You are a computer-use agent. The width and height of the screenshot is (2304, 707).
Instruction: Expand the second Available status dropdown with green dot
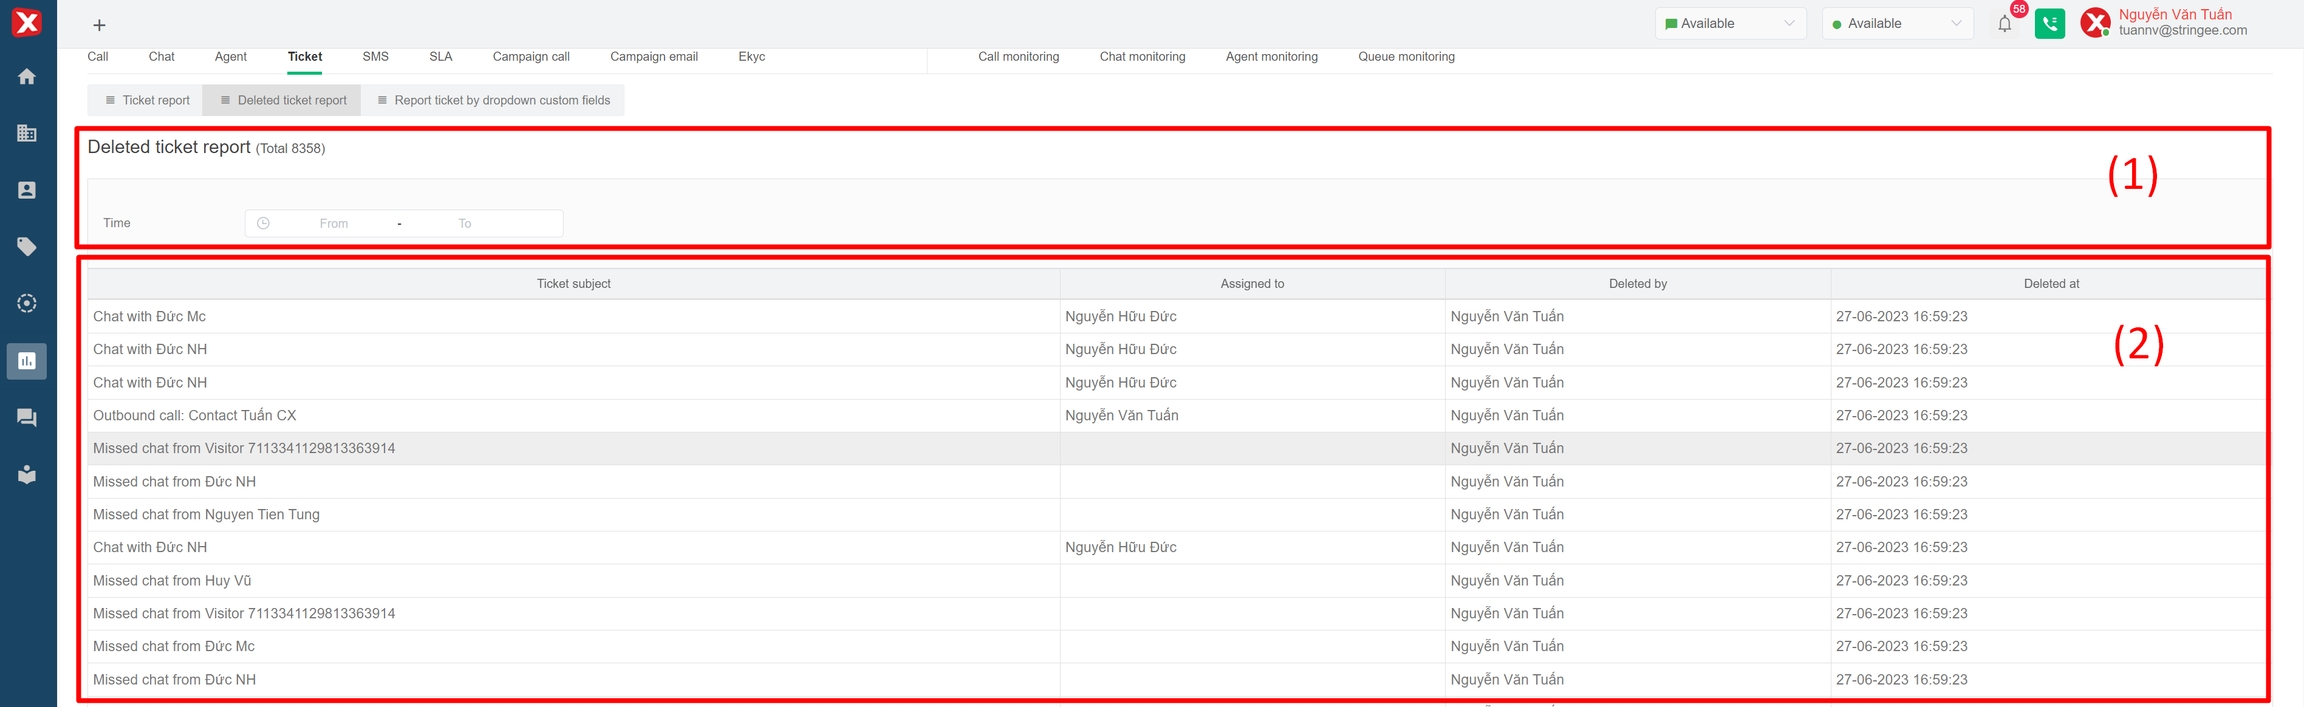pyautogui.click(x=1897, y=24)
